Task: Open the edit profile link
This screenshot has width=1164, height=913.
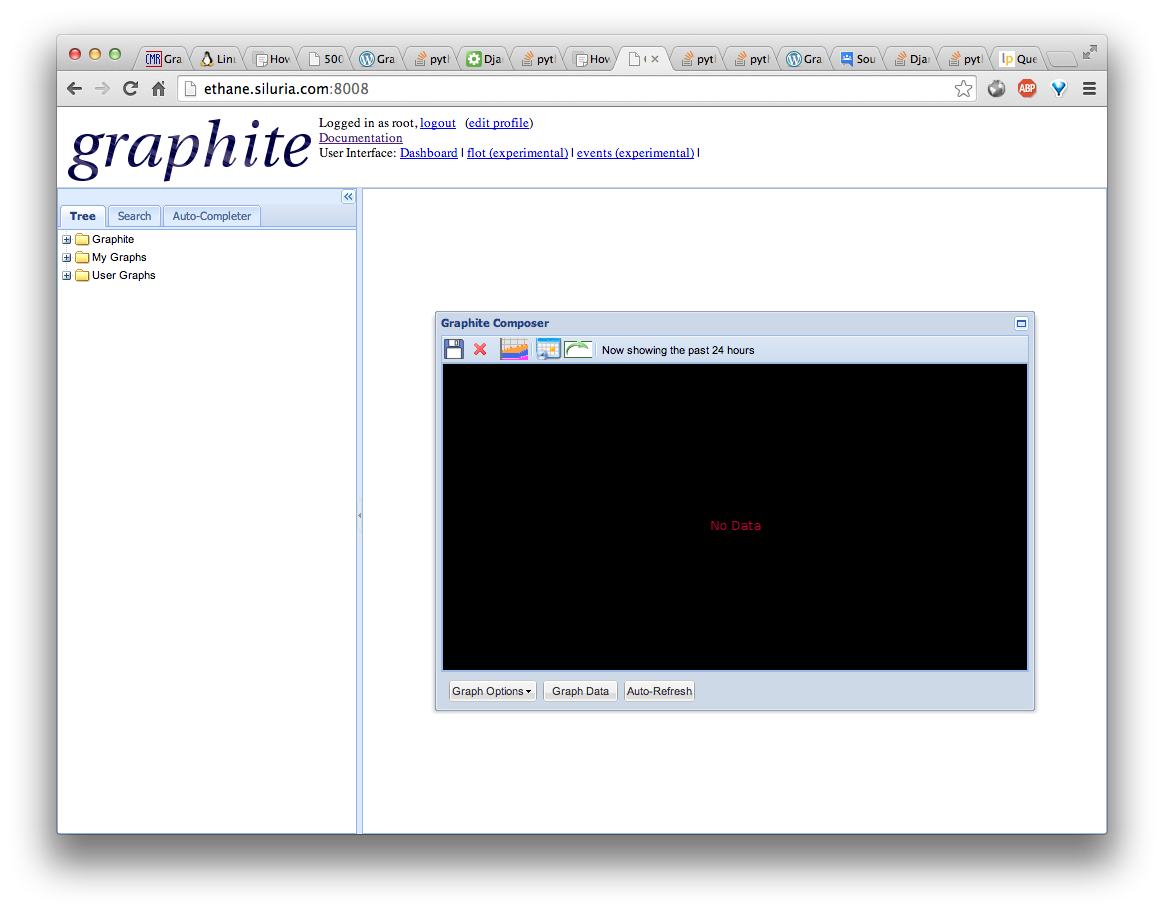Action: 499,123
